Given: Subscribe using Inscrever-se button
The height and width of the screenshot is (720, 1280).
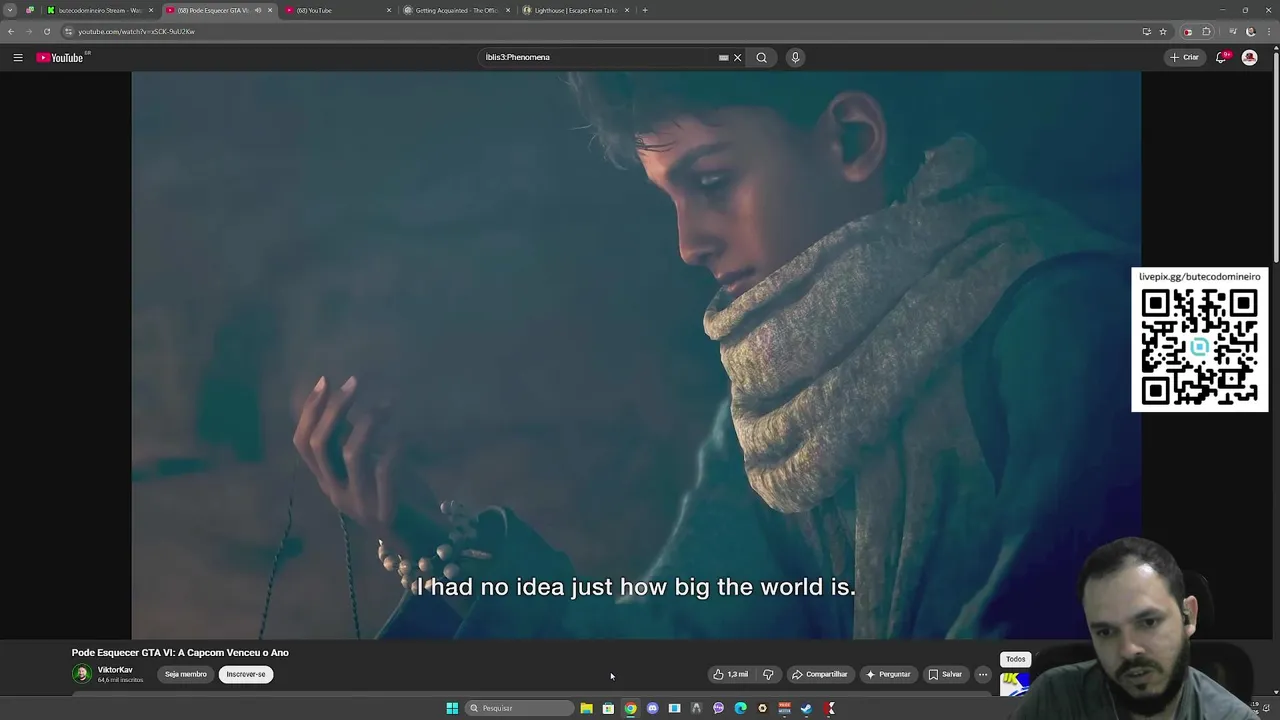Looking at the screenshot, I should 246,674.
